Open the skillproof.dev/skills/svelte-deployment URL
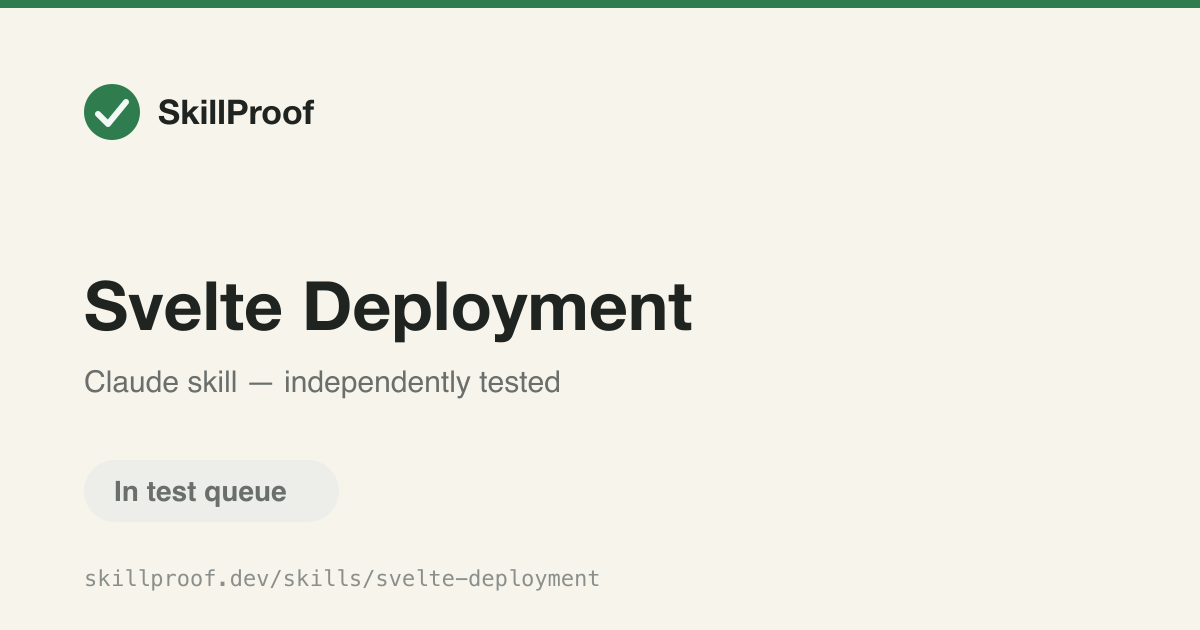Viewport: 1200px width, 630px height. point(342,578)
